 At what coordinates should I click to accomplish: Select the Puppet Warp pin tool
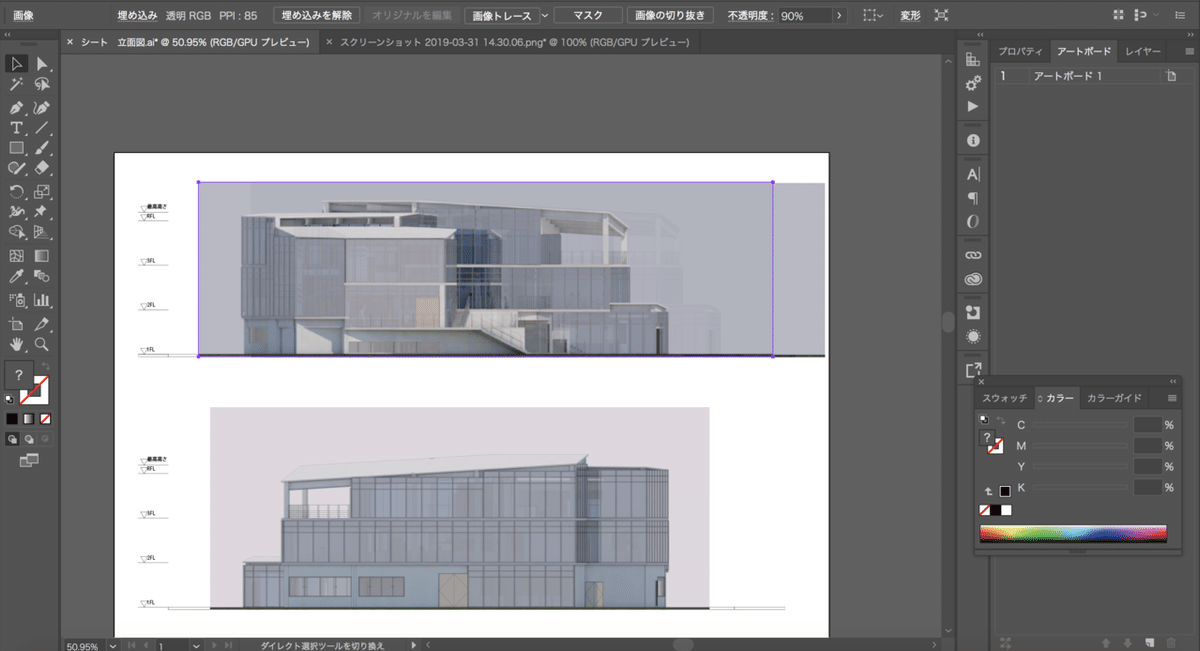tap(42, 212)
